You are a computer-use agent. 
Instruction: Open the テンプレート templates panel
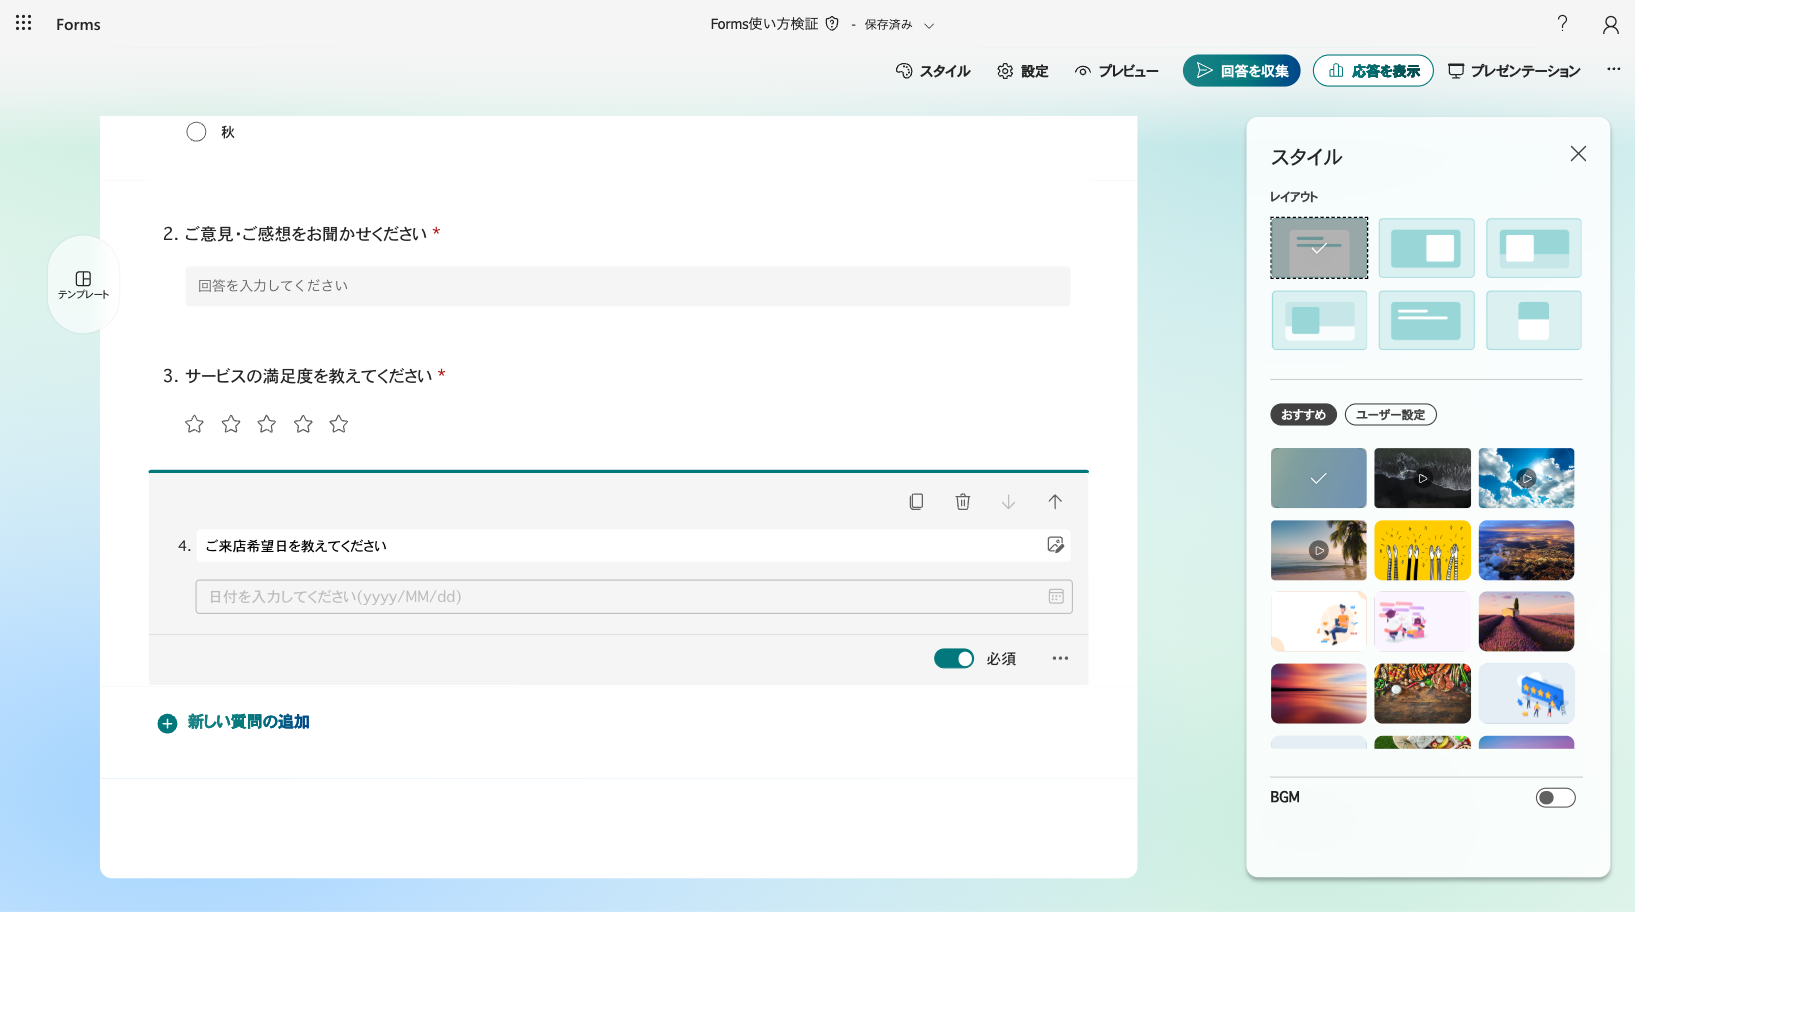(x=83, y=285)
